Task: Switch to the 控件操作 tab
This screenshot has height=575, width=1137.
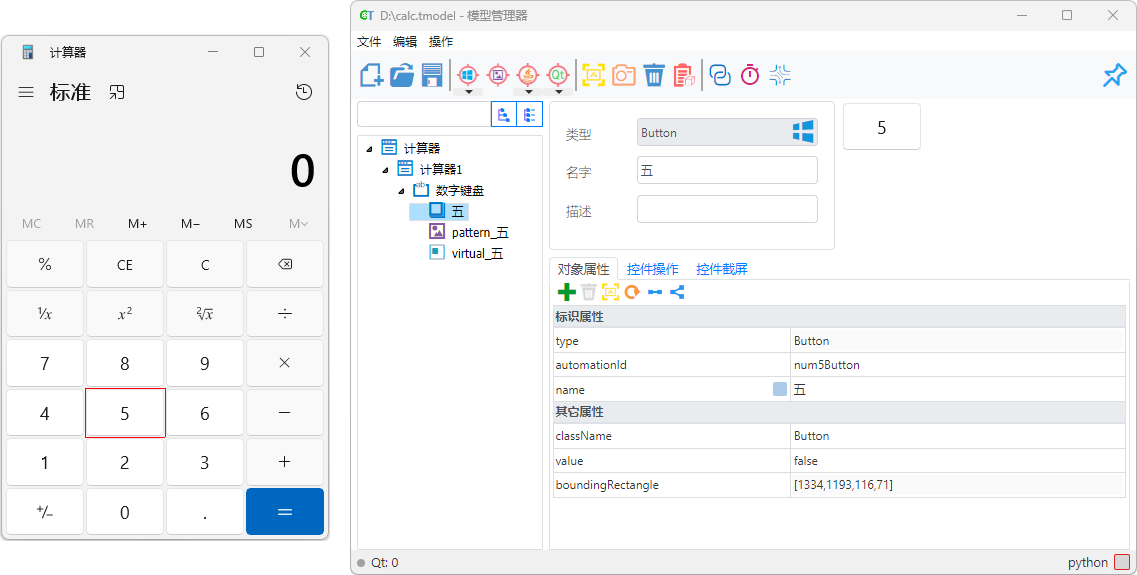Action: 653,269
